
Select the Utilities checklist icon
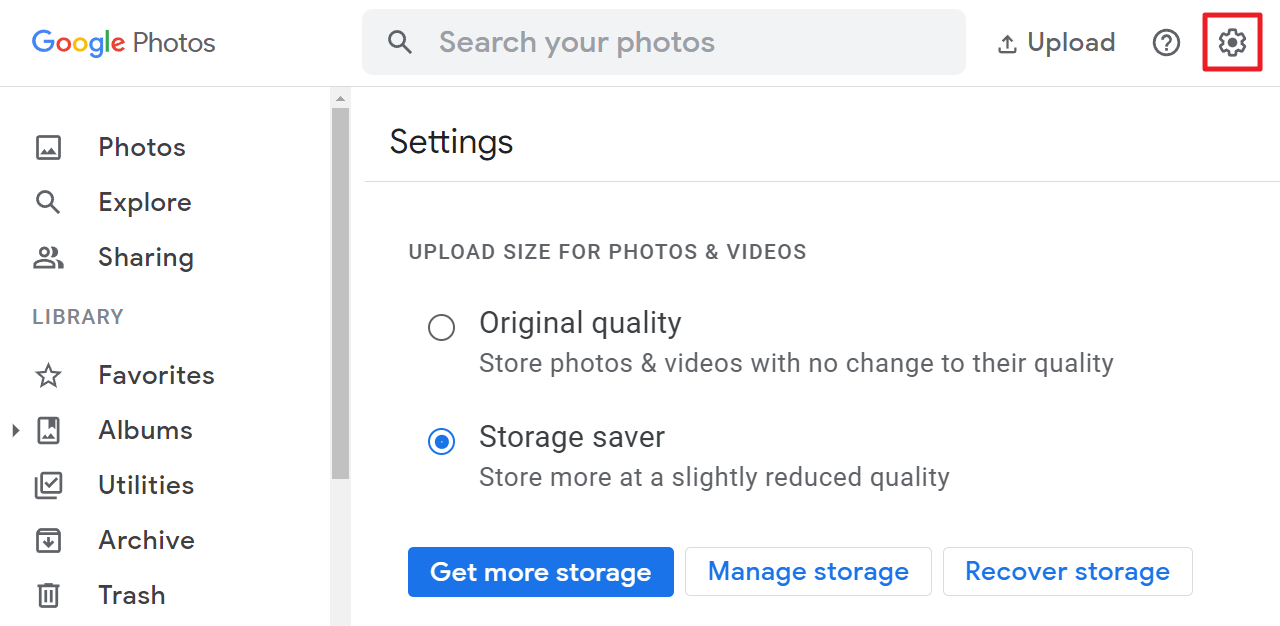tap(48, 485)
